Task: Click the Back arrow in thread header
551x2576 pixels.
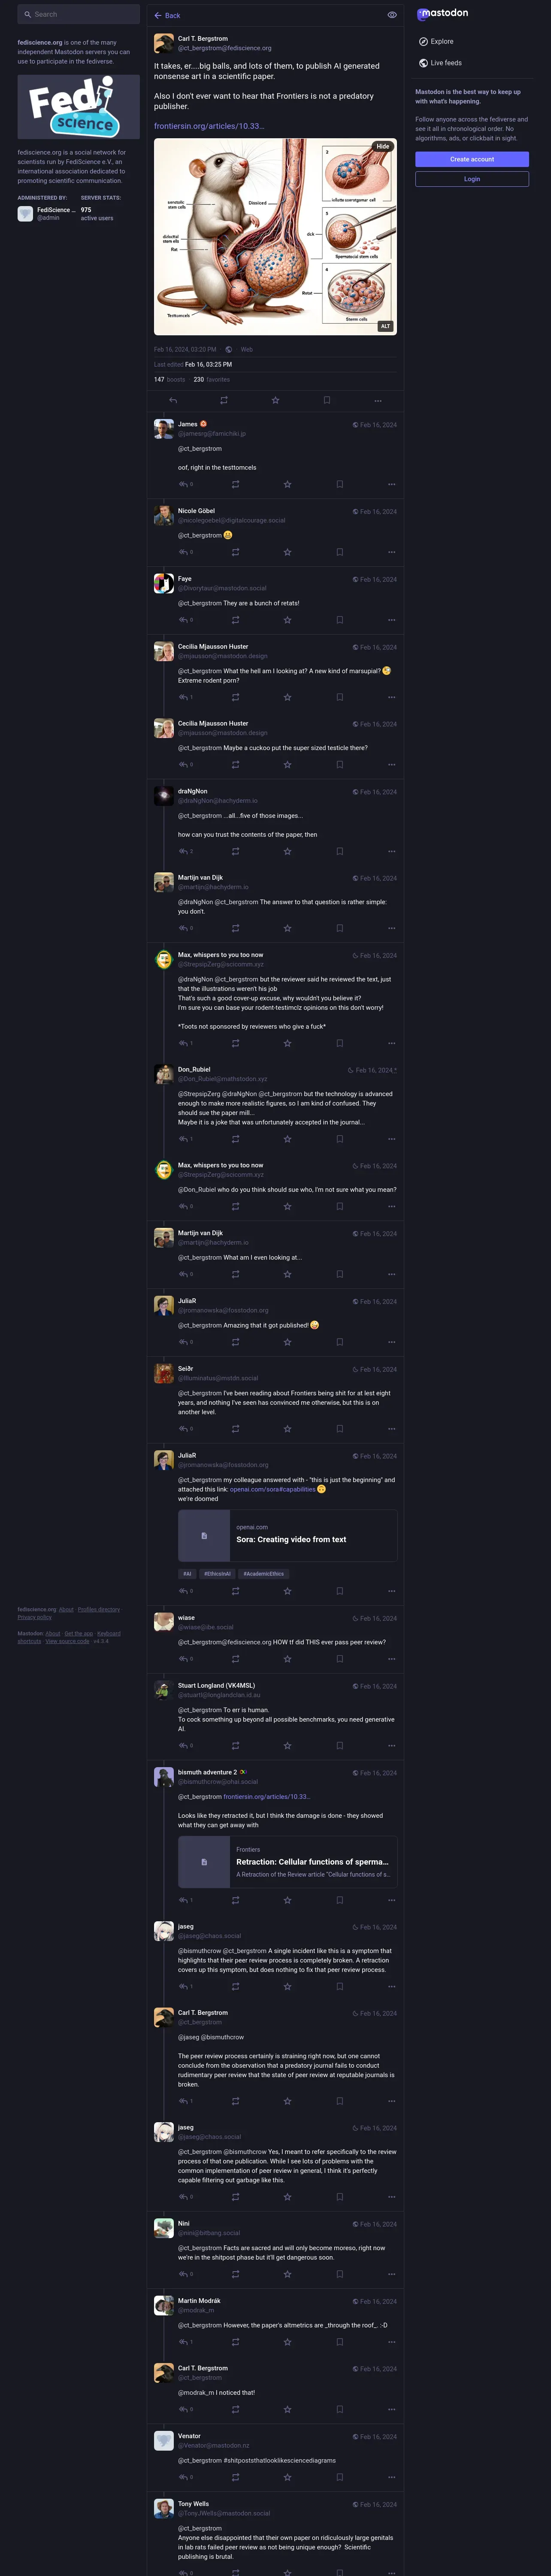Action: 167,15
